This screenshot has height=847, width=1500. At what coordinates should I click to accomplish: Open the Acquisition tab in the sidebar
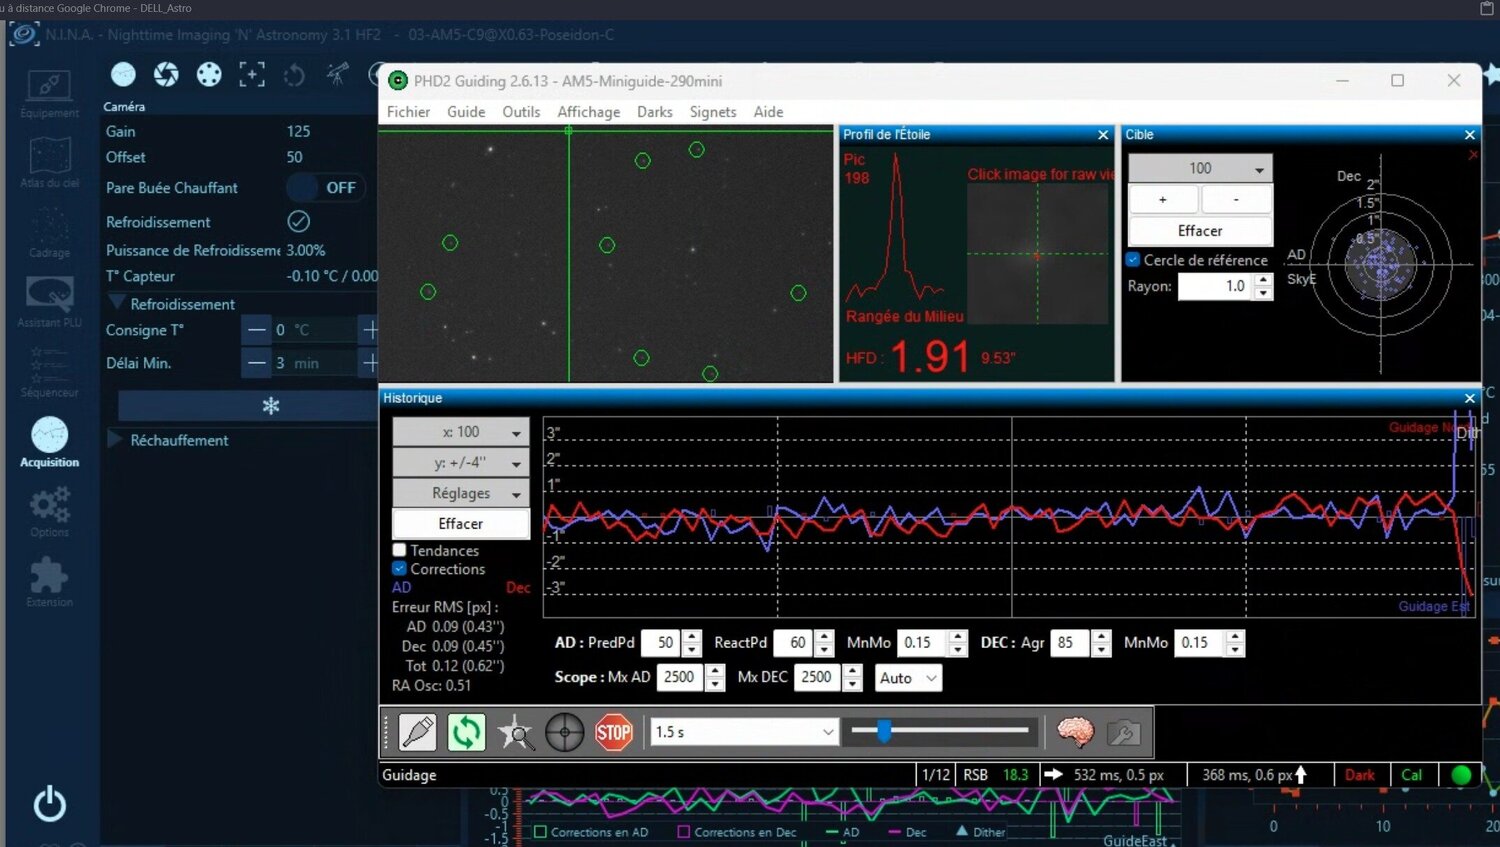click(x=49, y=443)
